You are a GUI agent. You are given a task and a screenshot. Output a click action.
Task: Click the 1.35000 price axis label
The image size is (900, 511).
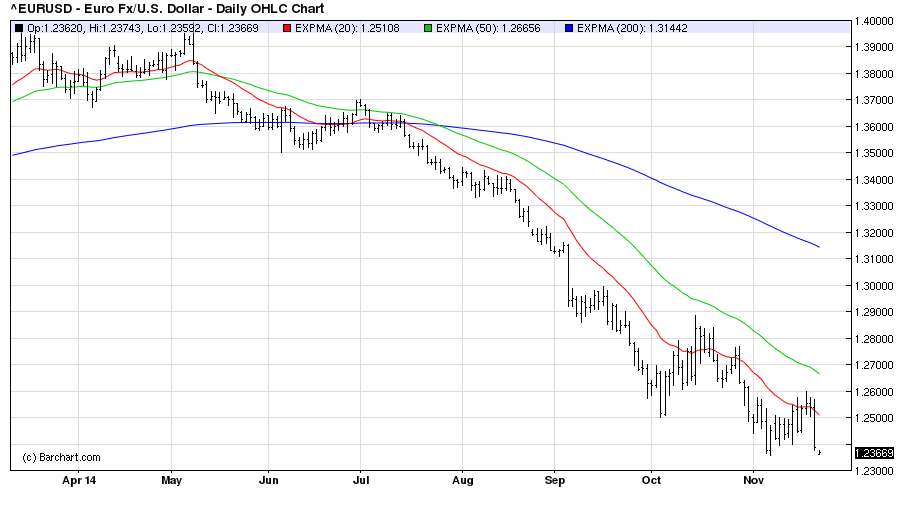[x=874, y=153]
